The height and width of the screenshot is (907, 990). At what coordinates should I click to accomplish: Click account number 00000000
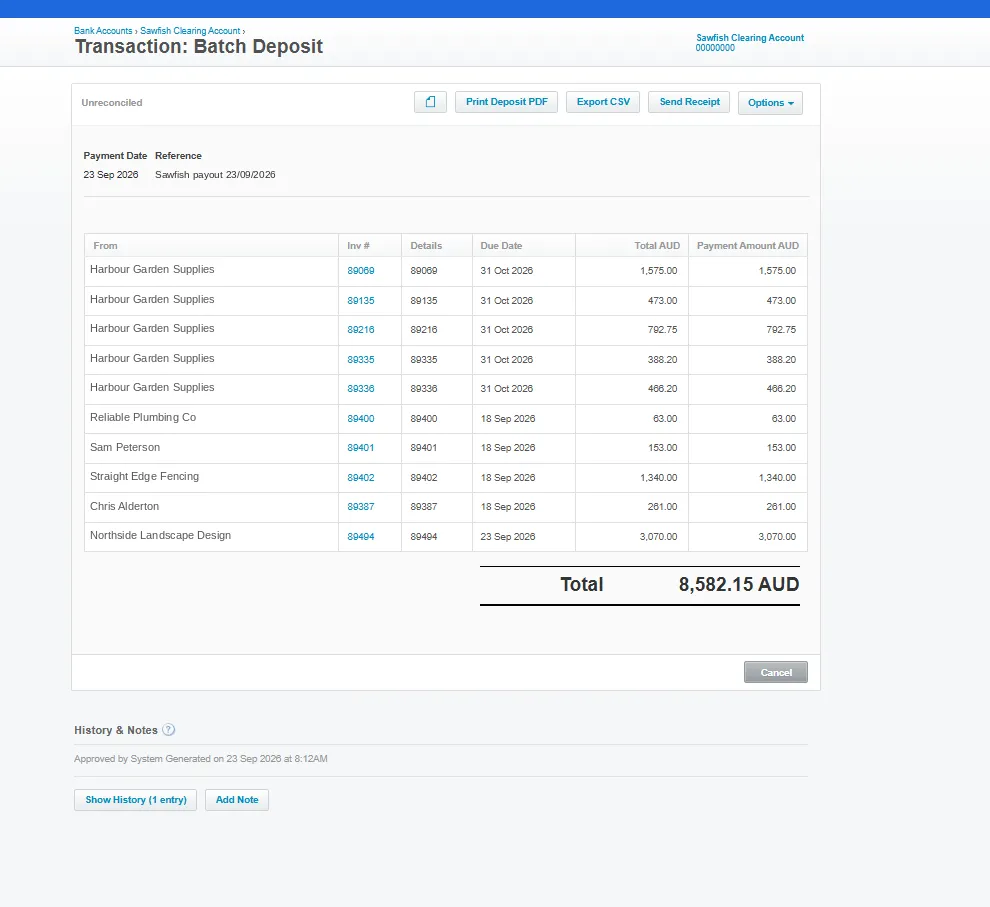[x=715, y=48]
